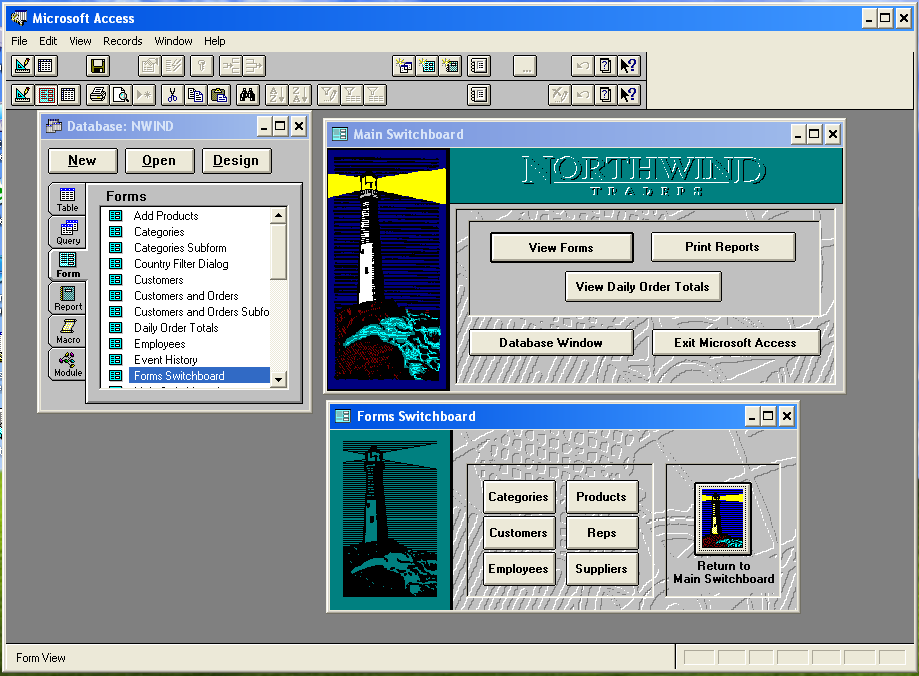This screenshot has width=919, height=676.
Task: Click the Copy icon in lower toolbar
Action: pyautogui.click(x=195, y=94)
